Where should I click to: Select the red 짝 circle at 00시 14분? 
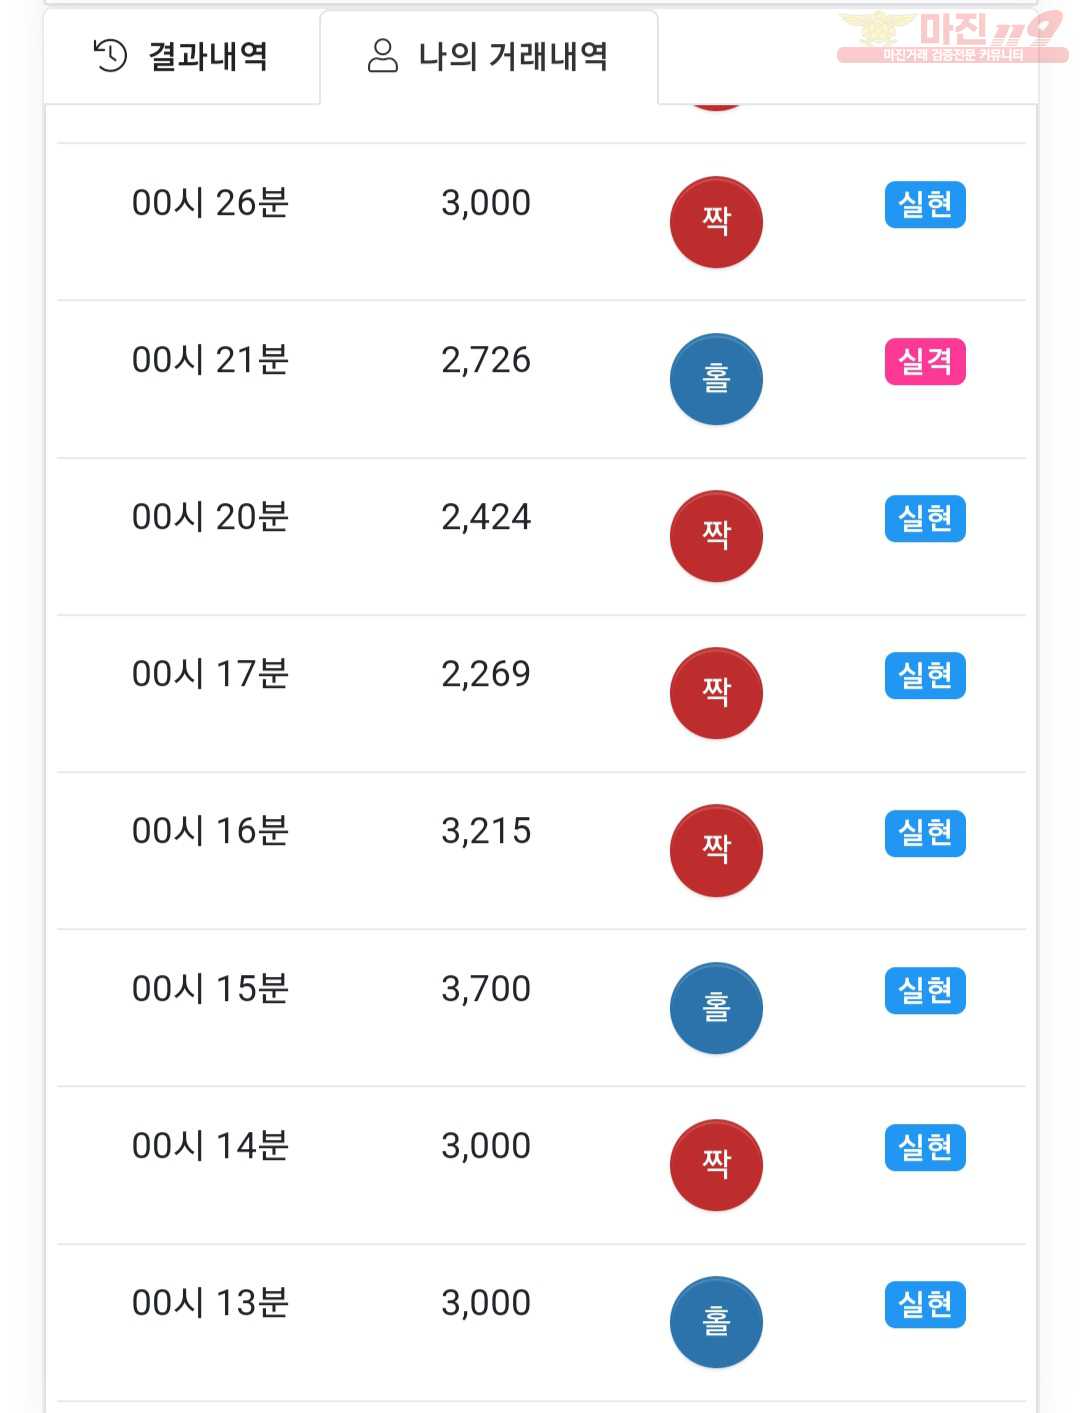[x=716, y=1165]
